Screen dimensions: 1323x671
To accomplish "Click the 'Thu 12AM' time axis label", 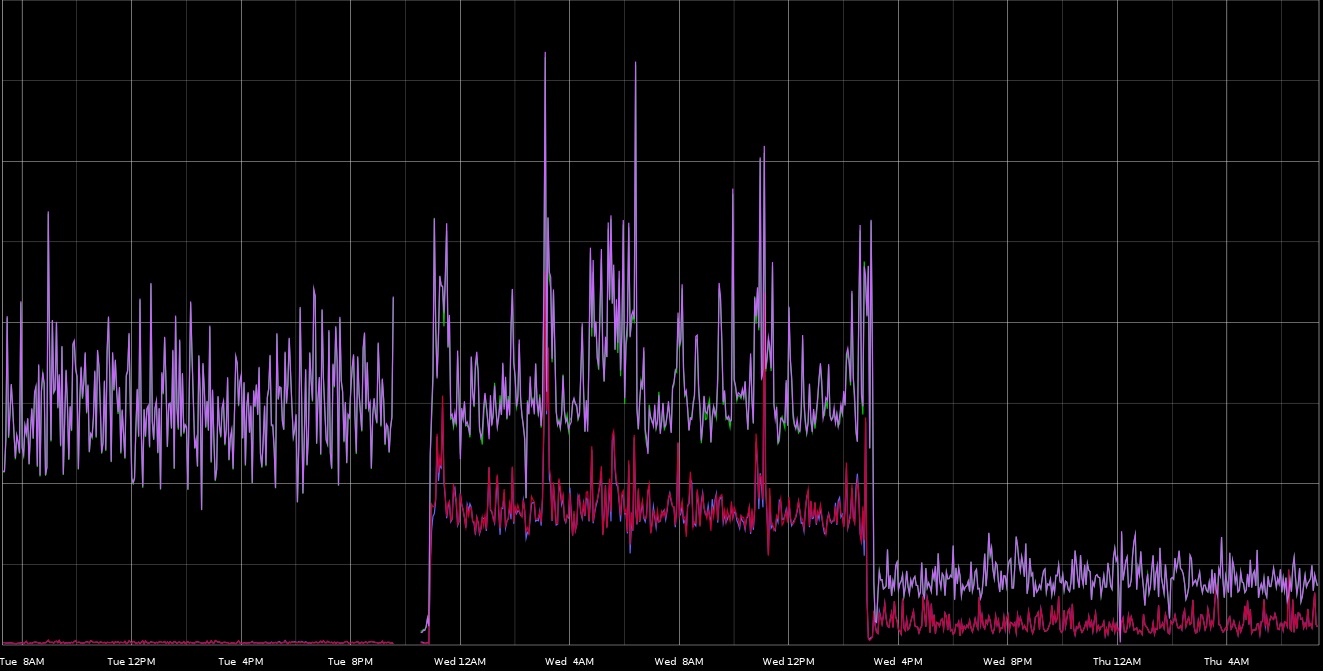I will coord(1117,662).
